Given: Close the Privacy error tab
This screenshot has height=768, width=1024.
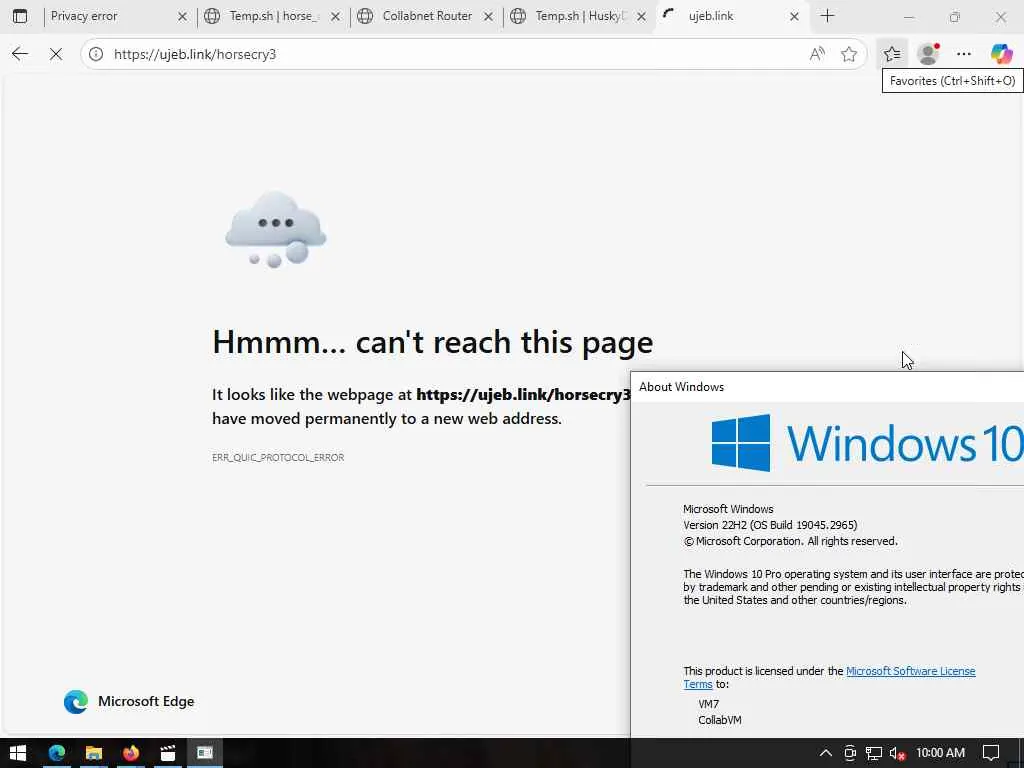Looking at the screenshot, I should 183,16.
